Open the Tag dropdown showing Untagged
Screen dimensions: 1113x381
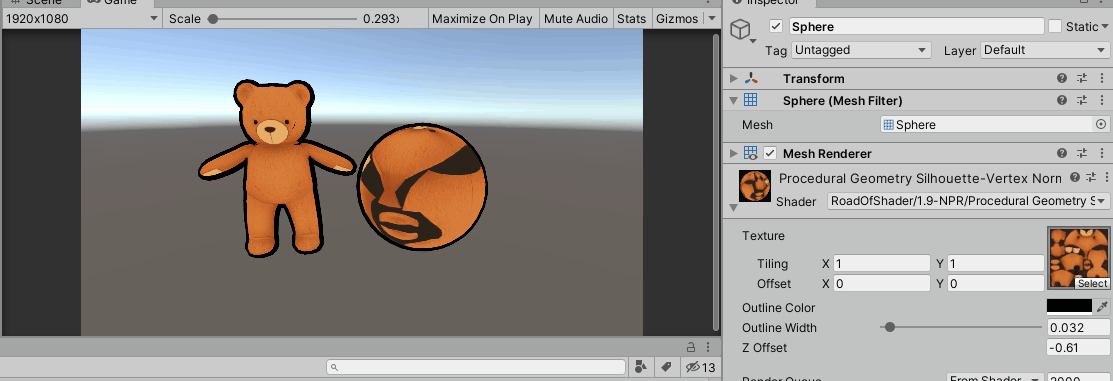(861, 50)
